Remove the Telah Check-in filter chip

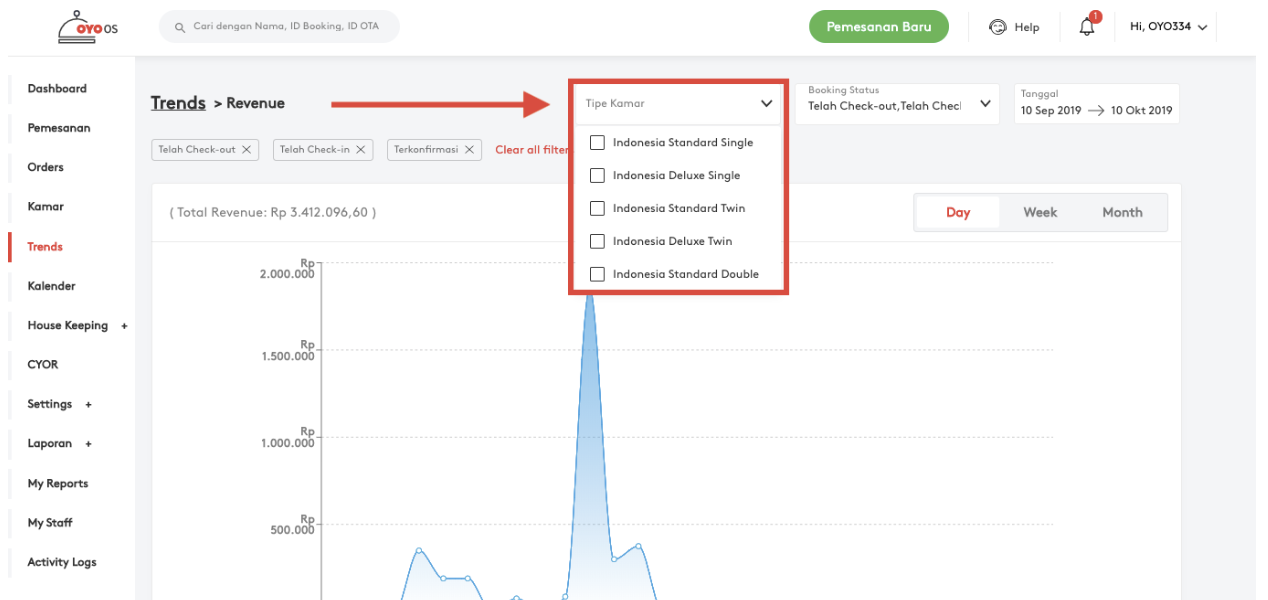pyautogui.click(x=360, y=149)
